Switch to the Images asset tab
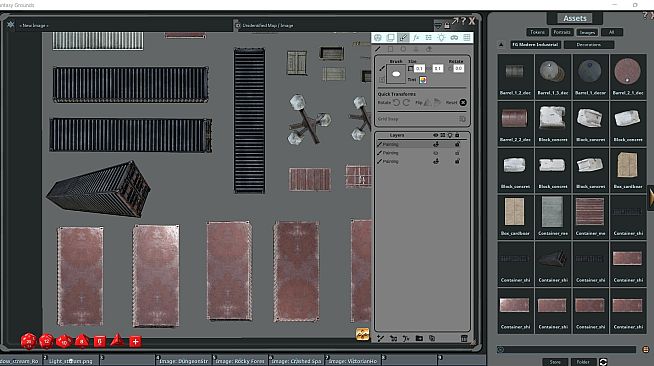654x366 pixels. pos(587,32)
